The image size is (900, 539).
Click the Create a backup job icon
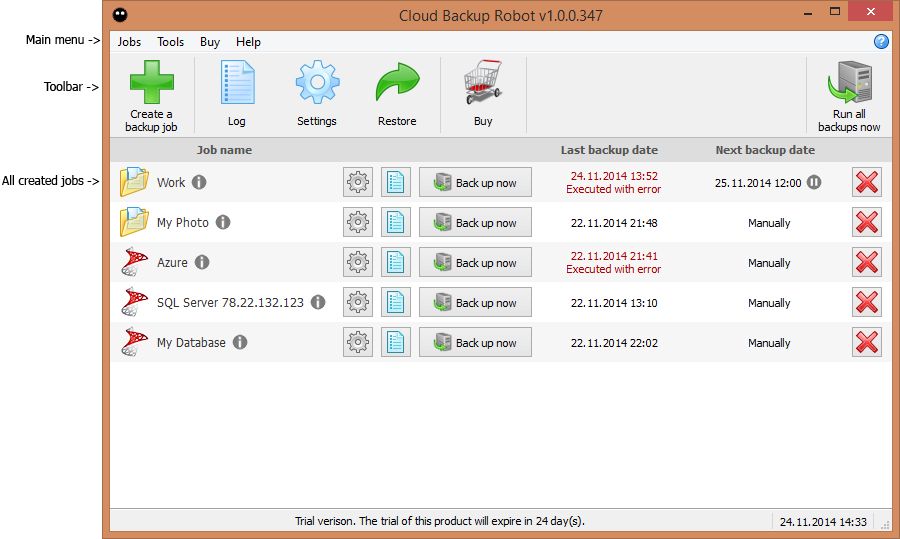pos(151,84)
